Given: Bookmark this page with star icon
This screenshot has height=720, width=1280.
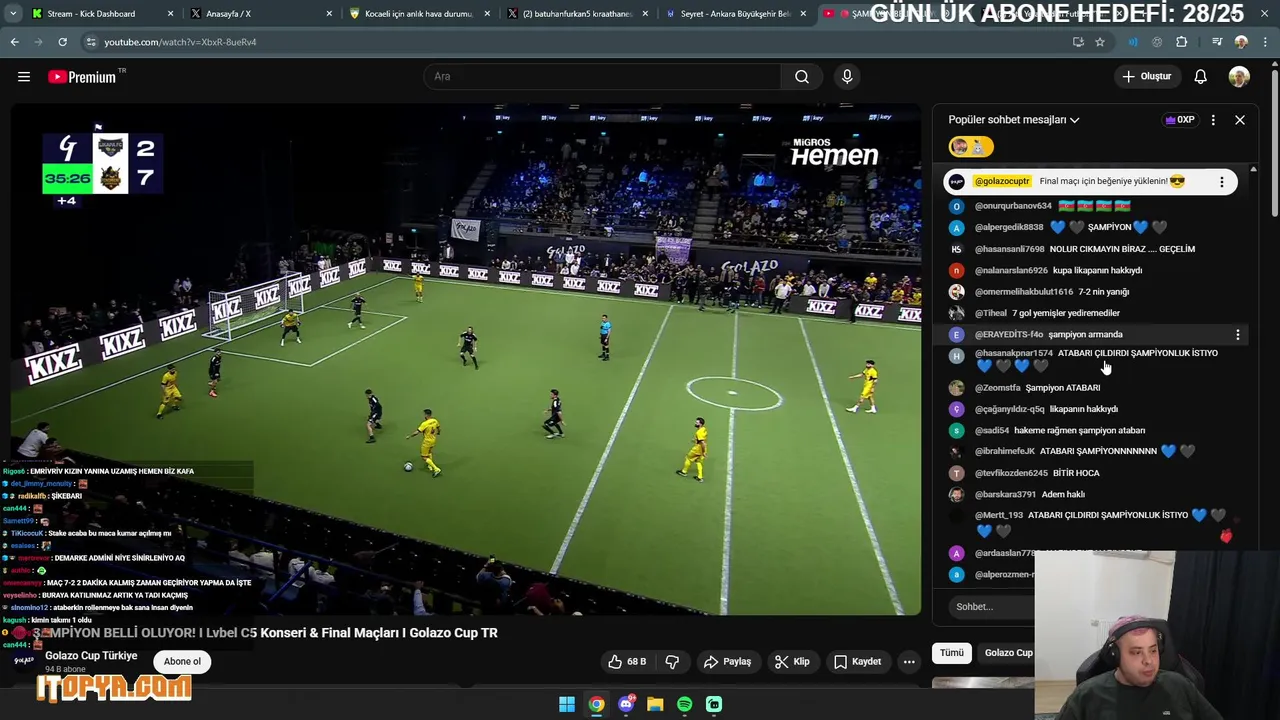Looking at the screenshot, I should [1100, 42].
